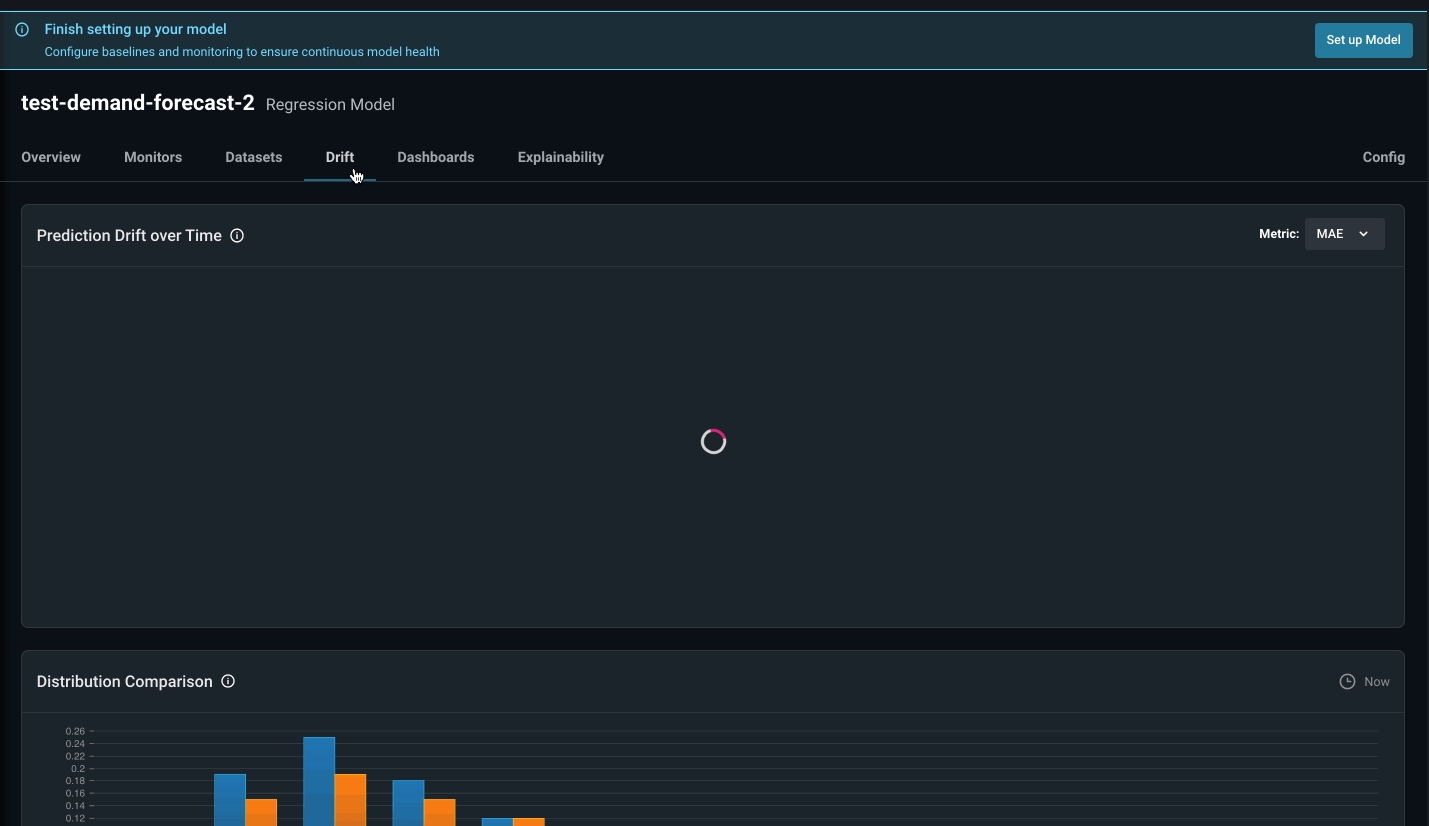
Task: Select the Drift tab
Action: (x=340, y=157)
